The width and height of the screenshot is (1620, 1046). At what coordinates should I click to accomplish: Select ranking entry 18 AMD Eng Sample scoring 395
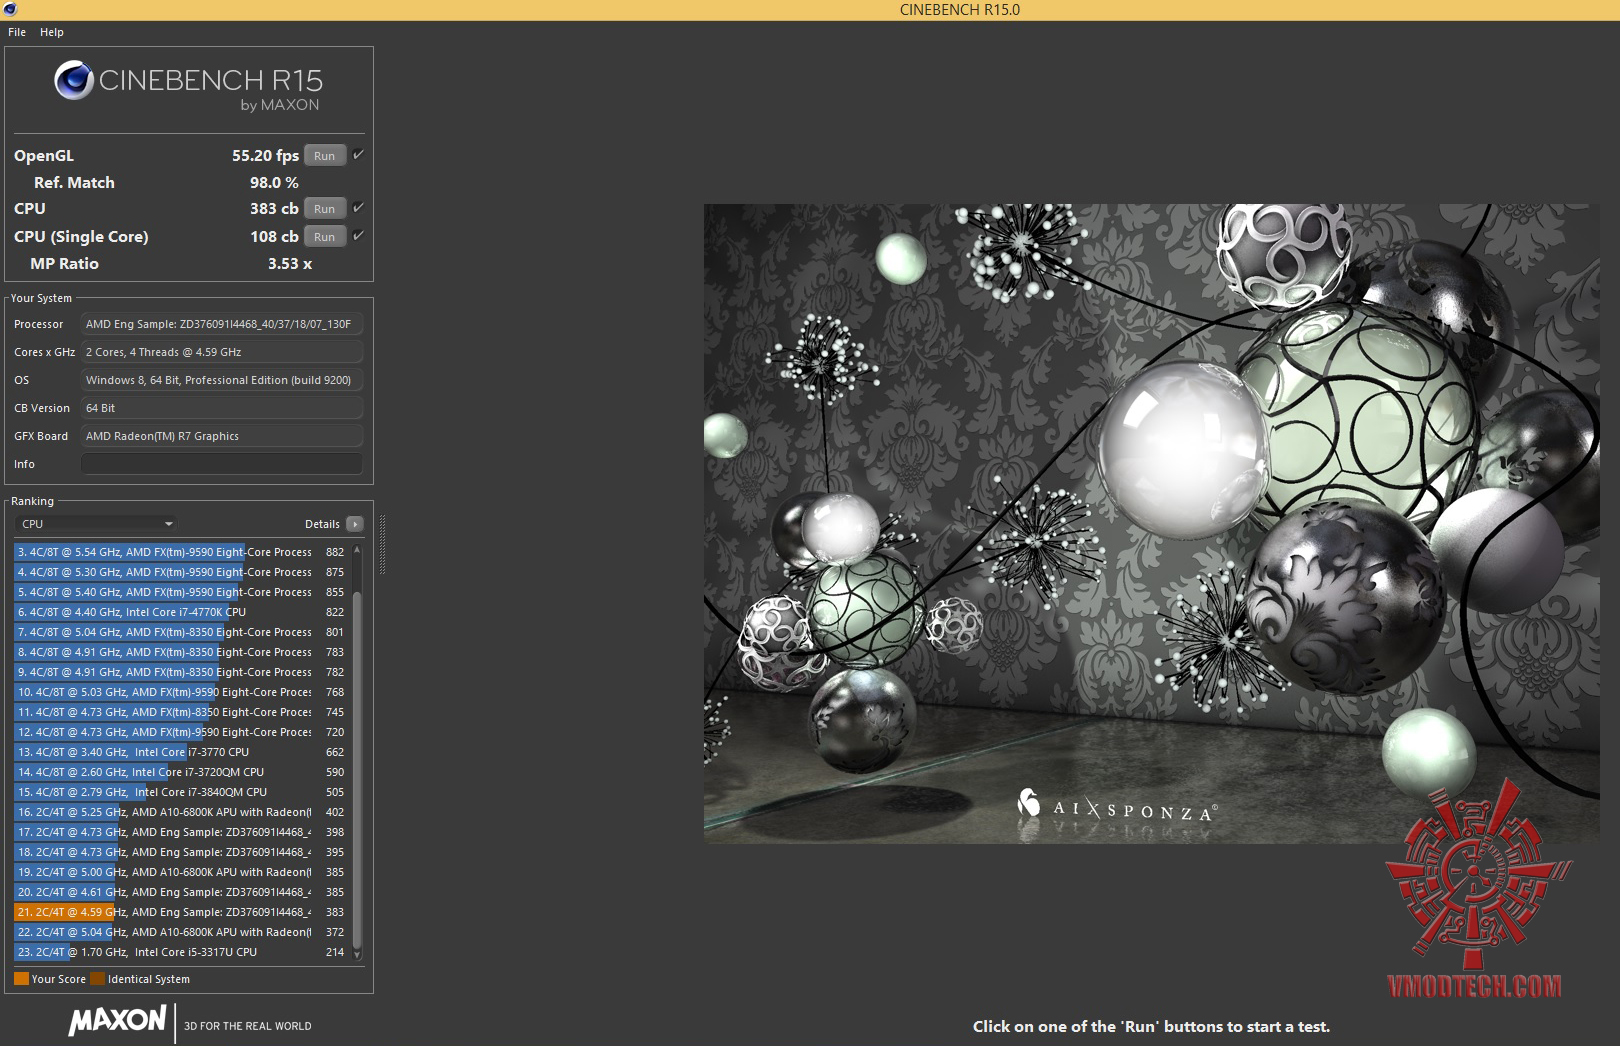point(180,852)
